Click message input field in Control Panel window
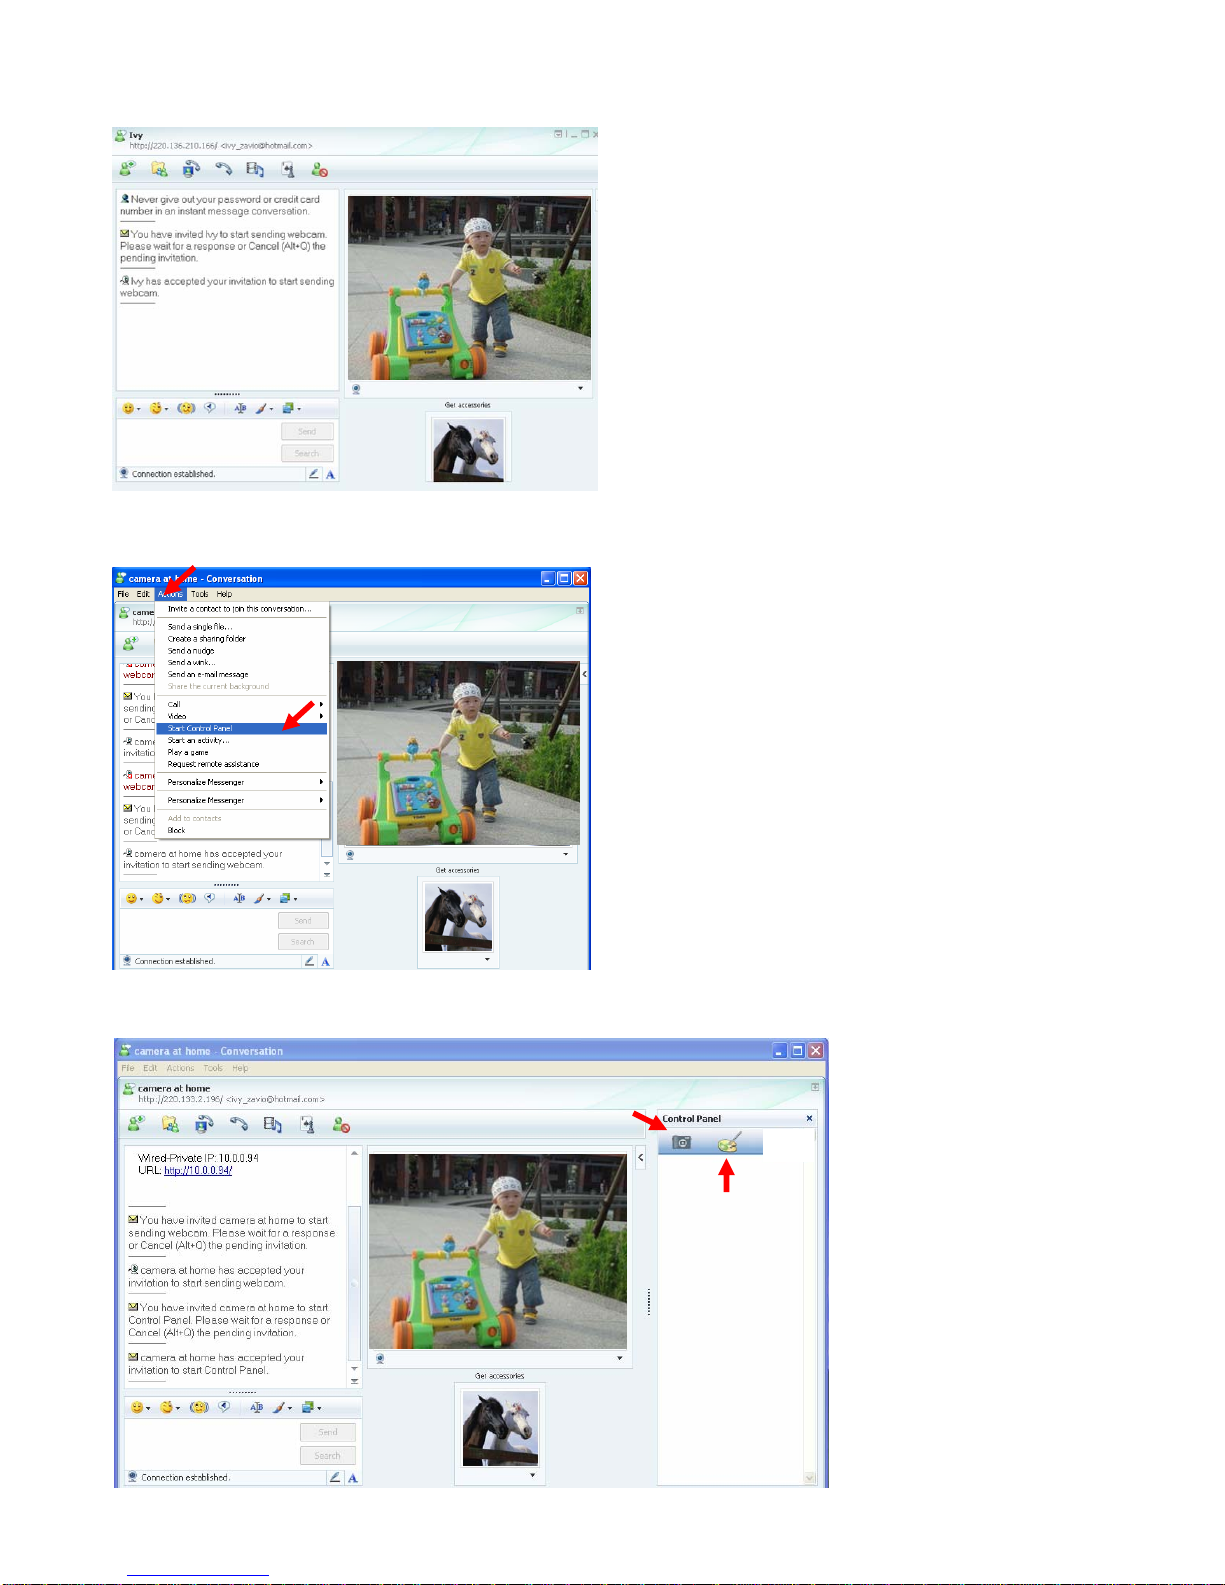Viewport: 1225px width, 1585px height. [211, 1443]
